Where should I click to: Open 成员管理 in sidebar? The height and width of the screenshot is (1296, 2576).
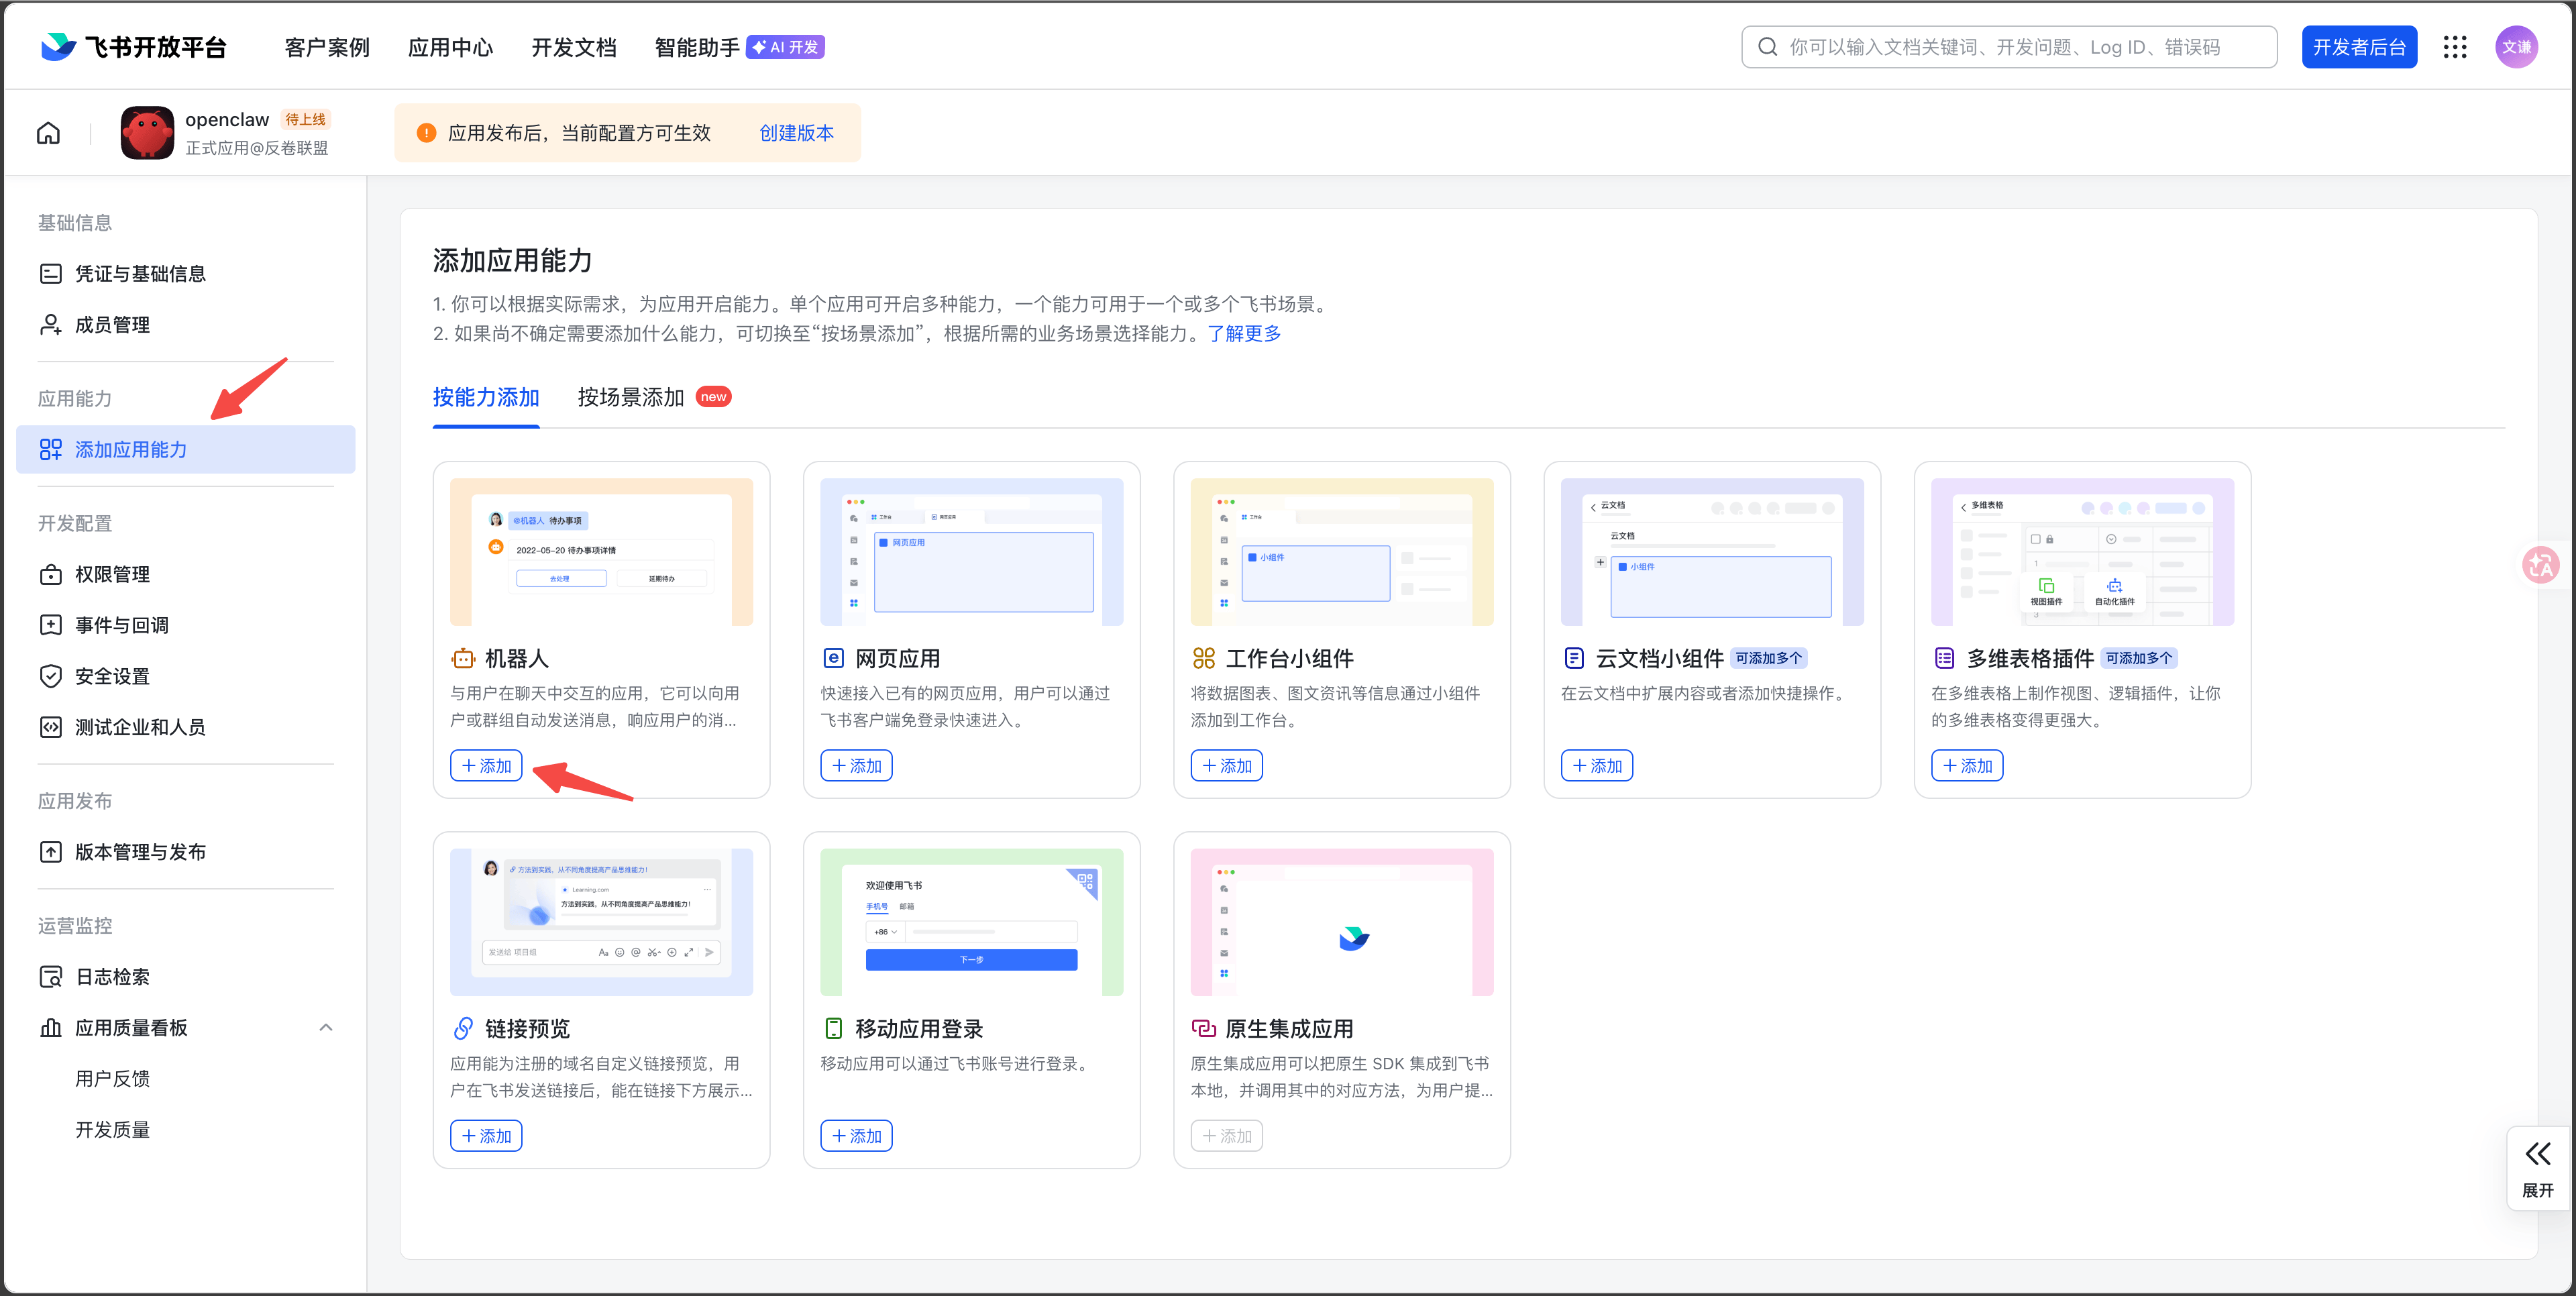point(185,325)
